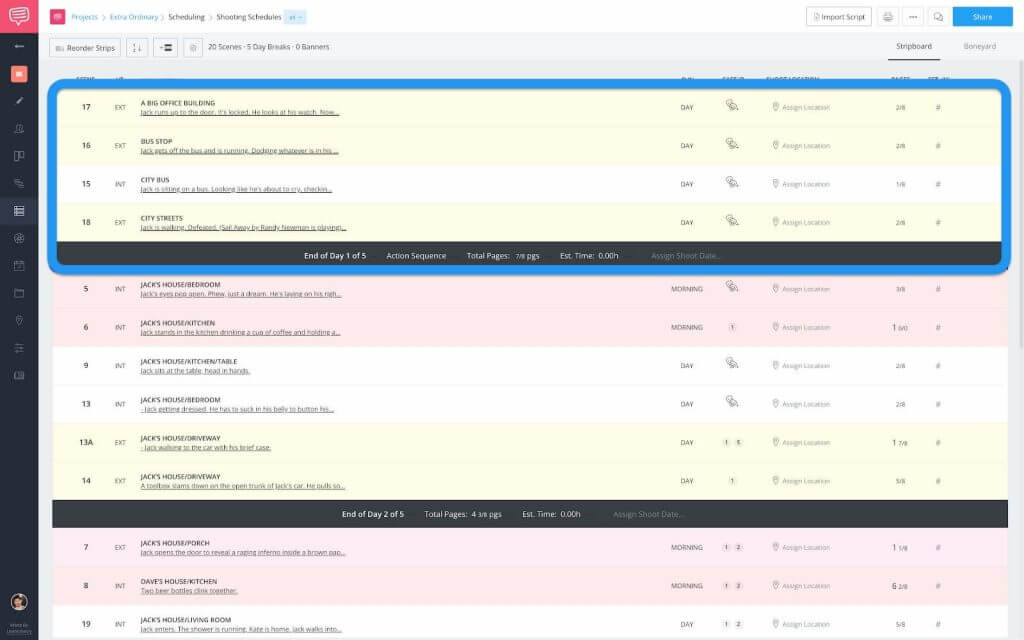Click the gear icon beside the scenes summary
Viewport: 1024px width, 640px height.
tap(193, 46)
